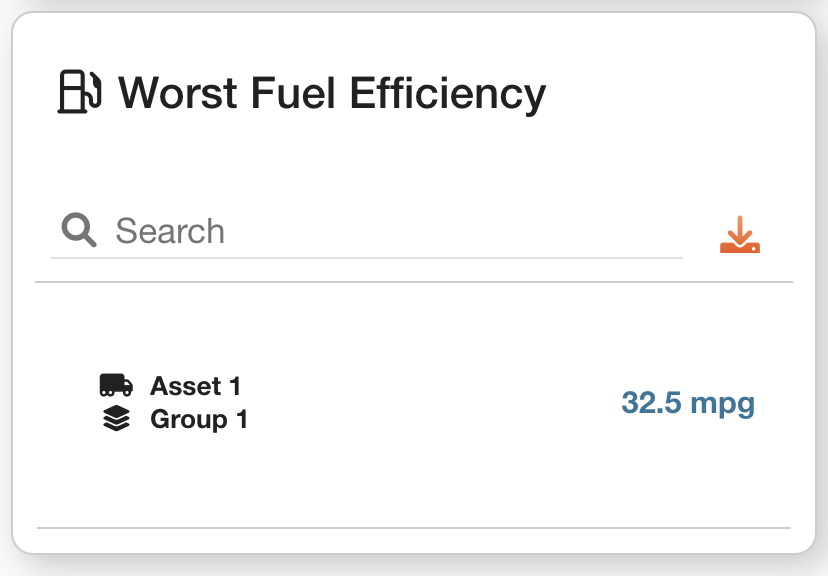Viewport: 828px width, 576px height.
Task: Click the underline beneath the Search field
Action: click(x=366, y=258)
